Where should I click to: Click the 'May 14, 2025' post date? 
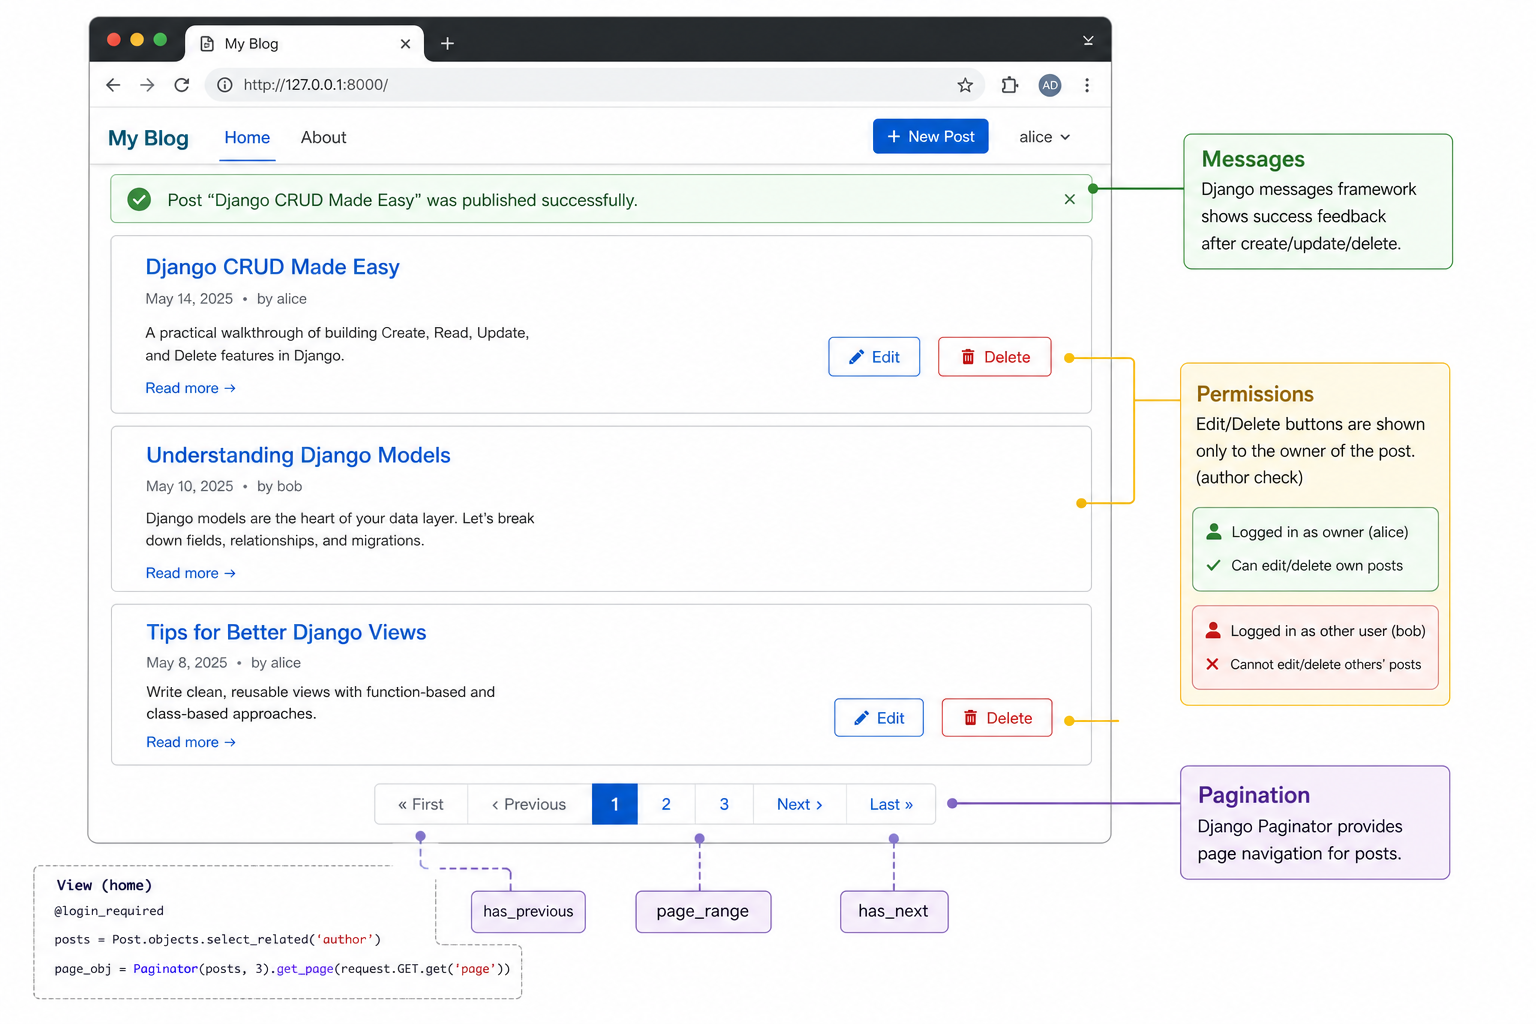(x=189, y=299)
